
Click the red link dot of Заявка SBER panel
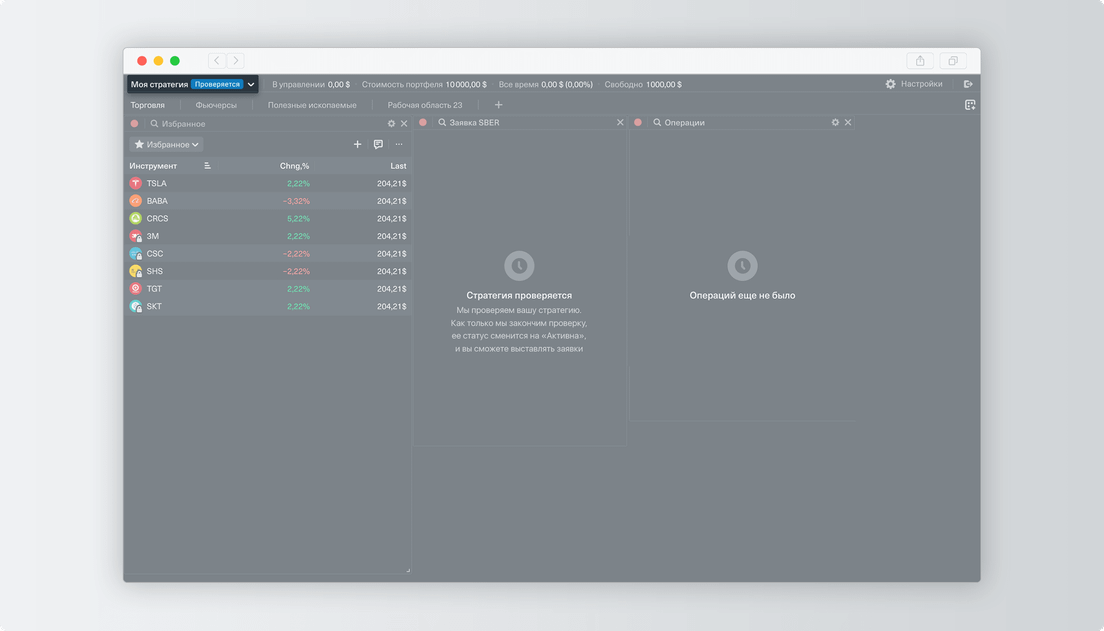pyautogui.click(x=423, y=123)
